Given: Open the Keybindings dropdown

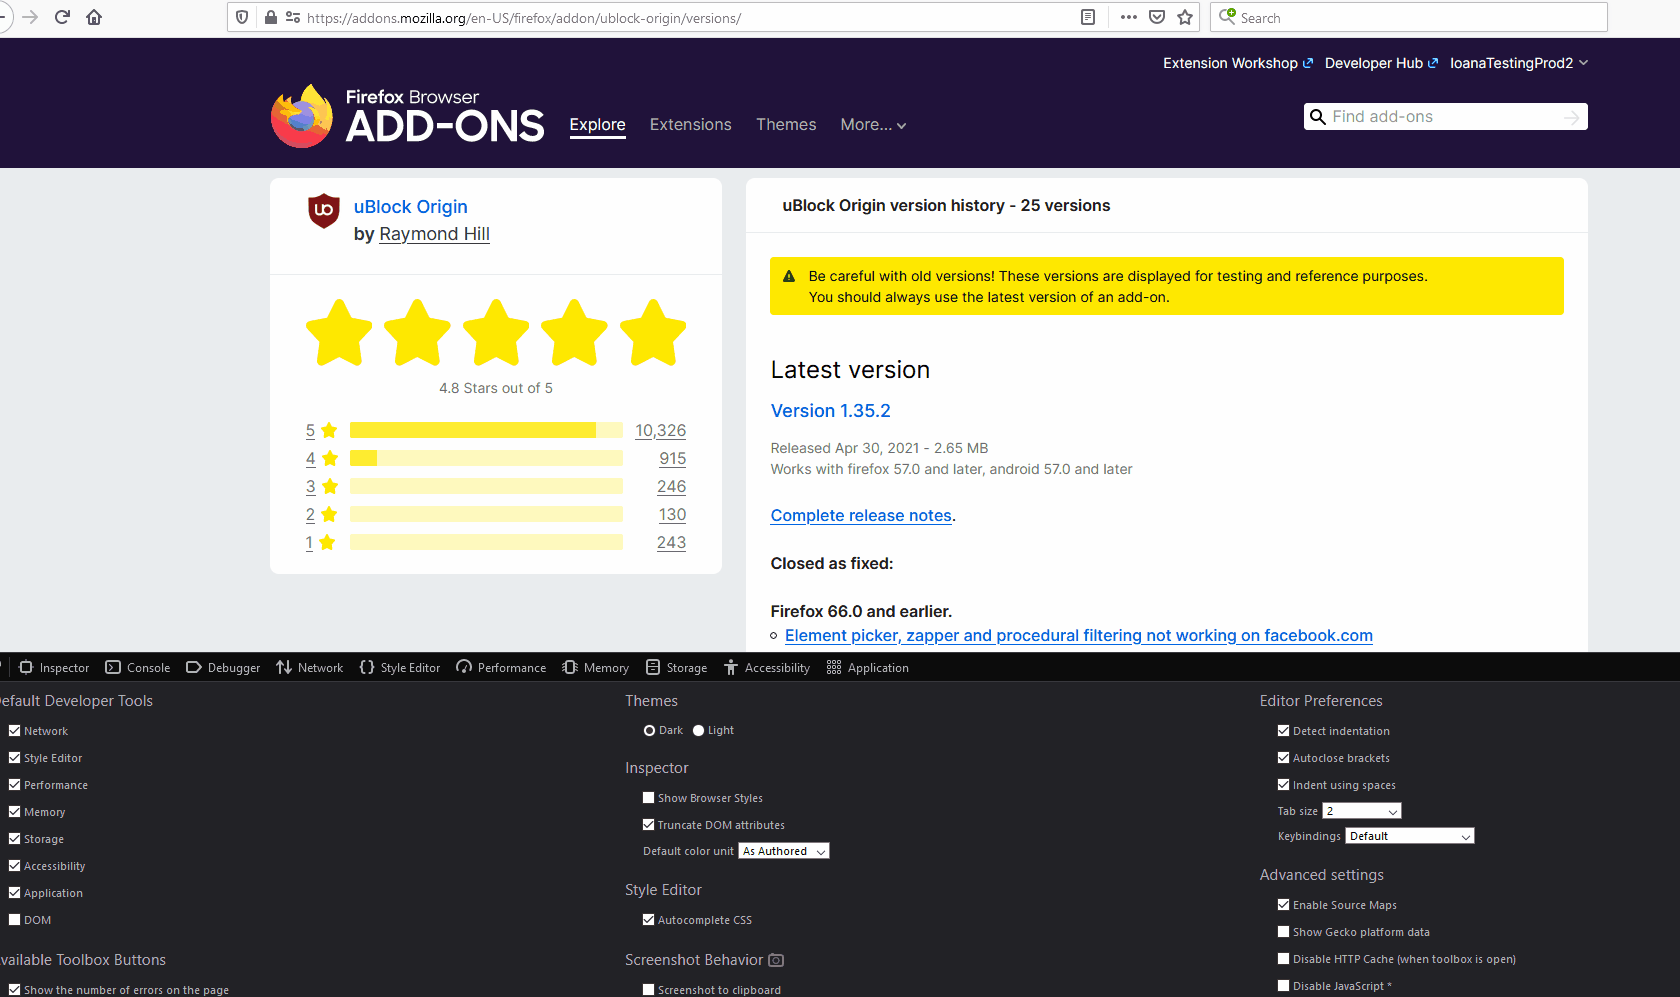Looking at the screenshot, I should (1409, 835).
